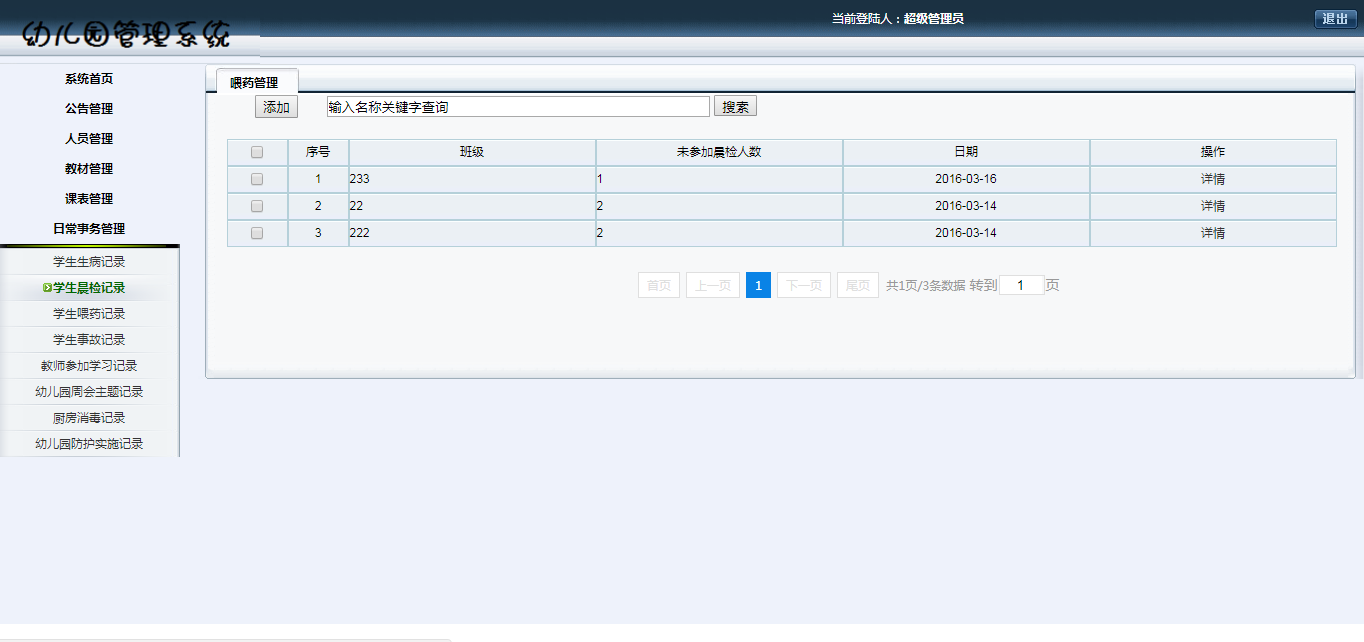Image resolution: width=1364 pixels, height=642 pixels.
Task: Open 学生生病记录 in the sidebar
Action: click(89, 262)
